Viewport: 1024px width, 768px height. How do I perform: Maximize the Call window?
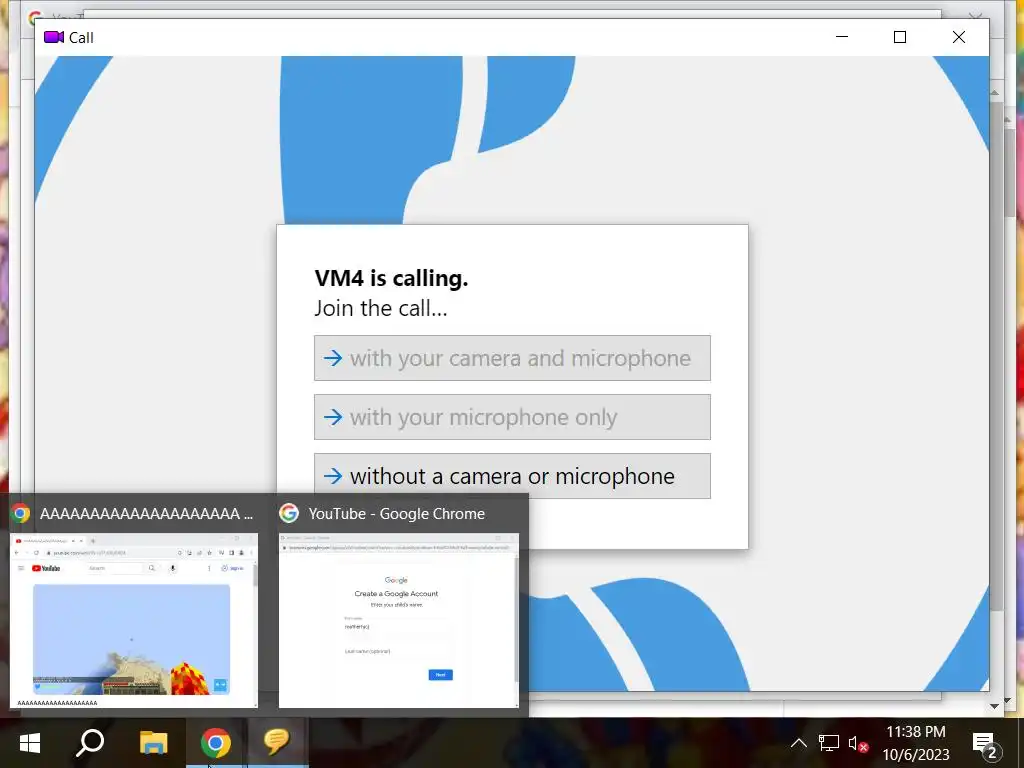(x=899, y=37)
